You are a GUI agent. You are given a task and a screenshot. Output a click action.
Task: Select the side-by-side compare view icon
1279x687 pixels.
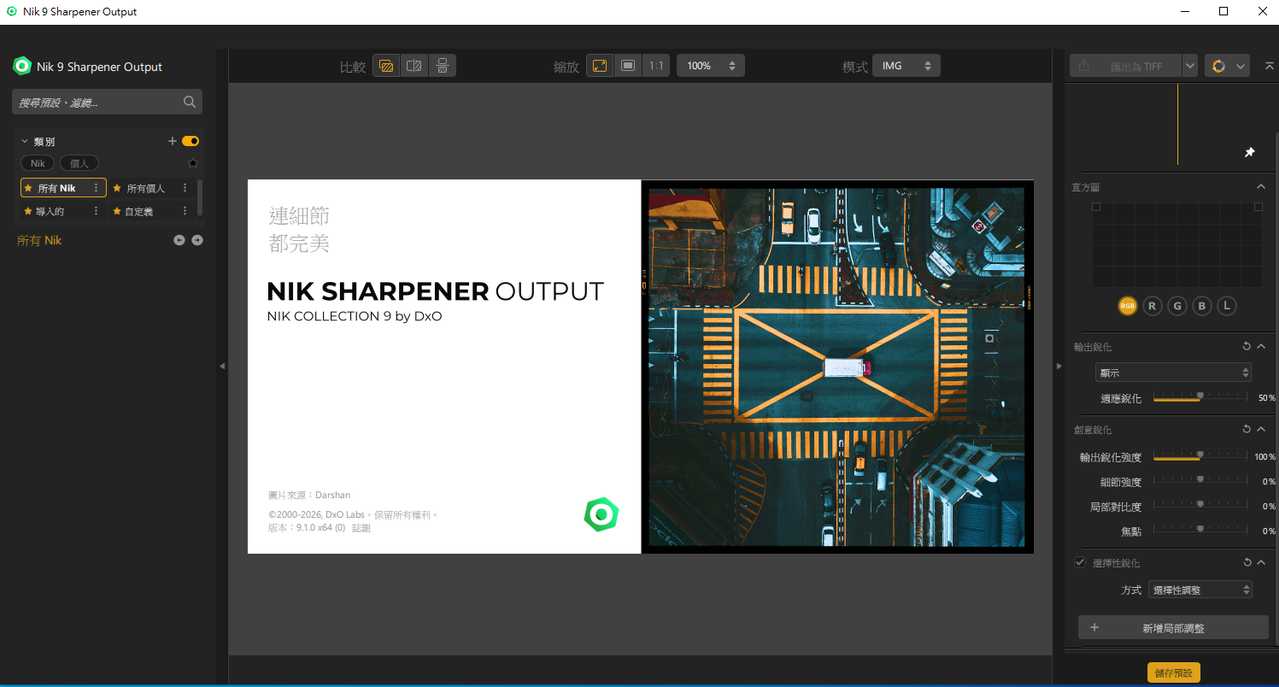pyautogui.click(x=442, y=66)
